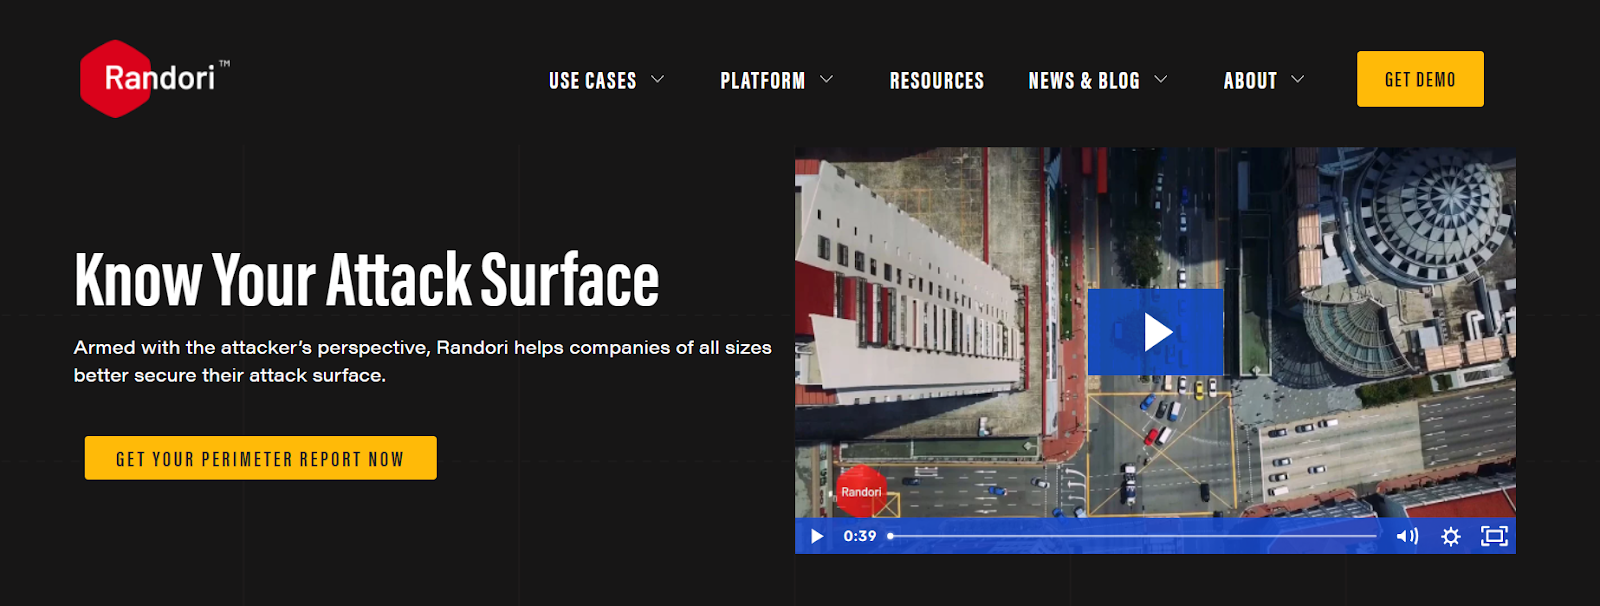
Task: Click the Know Your Attack Surface heading
Action: click(367, 279)
